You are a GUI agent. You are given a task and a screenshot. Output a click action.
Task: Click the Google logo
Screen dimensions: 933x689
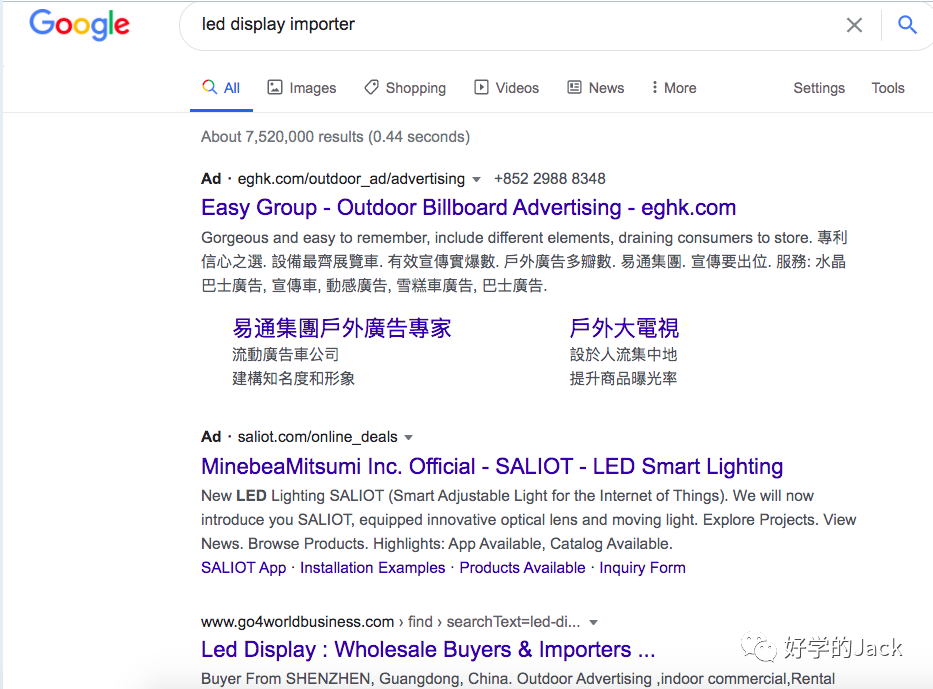(79, 24)
